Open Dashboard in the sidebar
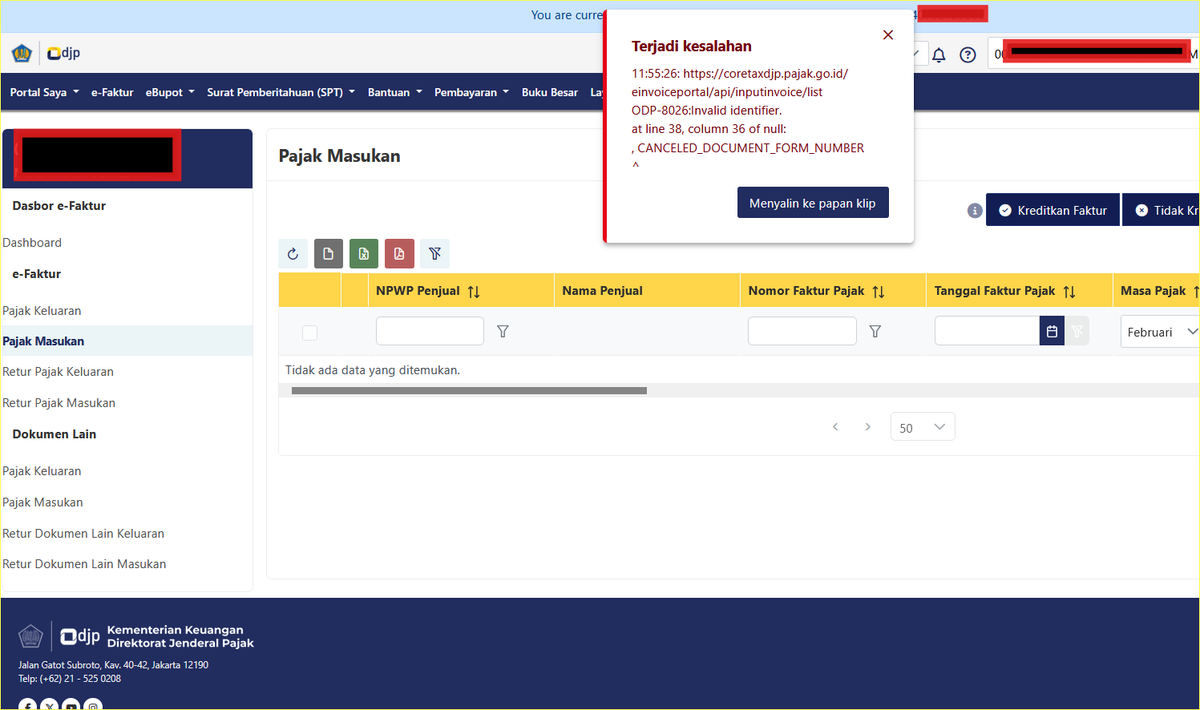This screenshot has width=1200, height=710. coord(32,242)
